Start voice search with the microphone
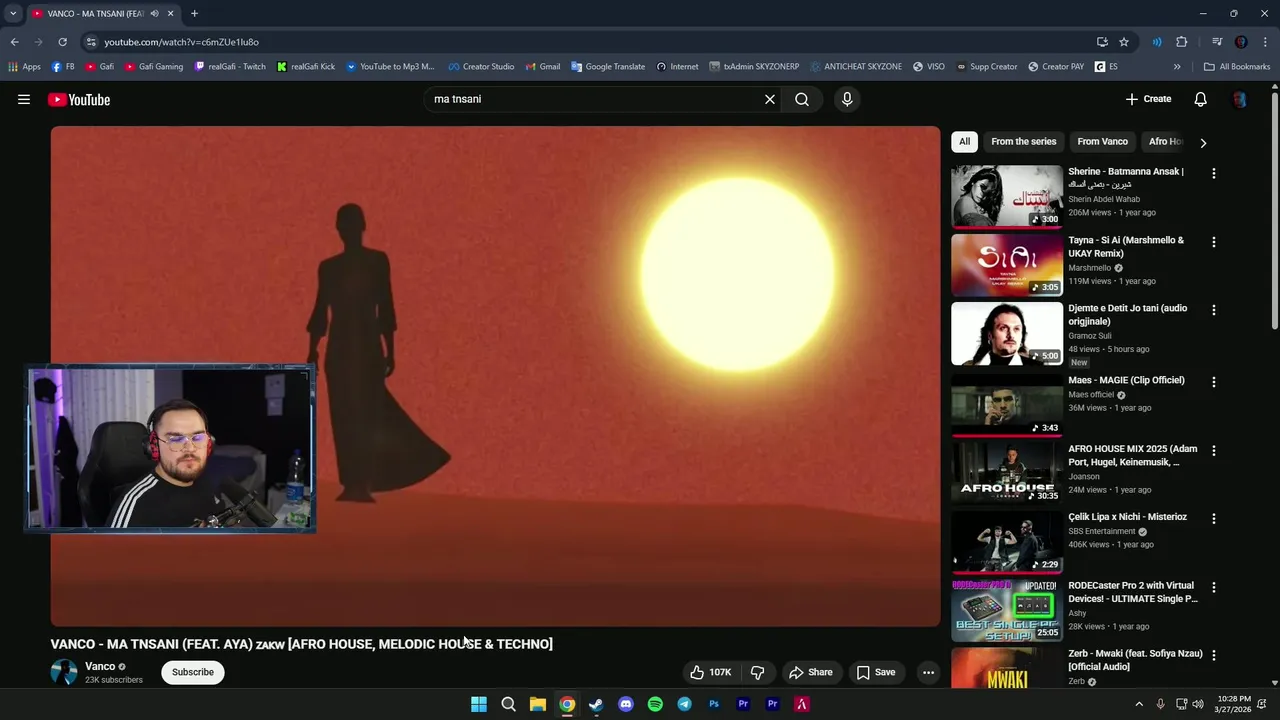This screenshot has width=1280, height=720. tap(847, 99)
